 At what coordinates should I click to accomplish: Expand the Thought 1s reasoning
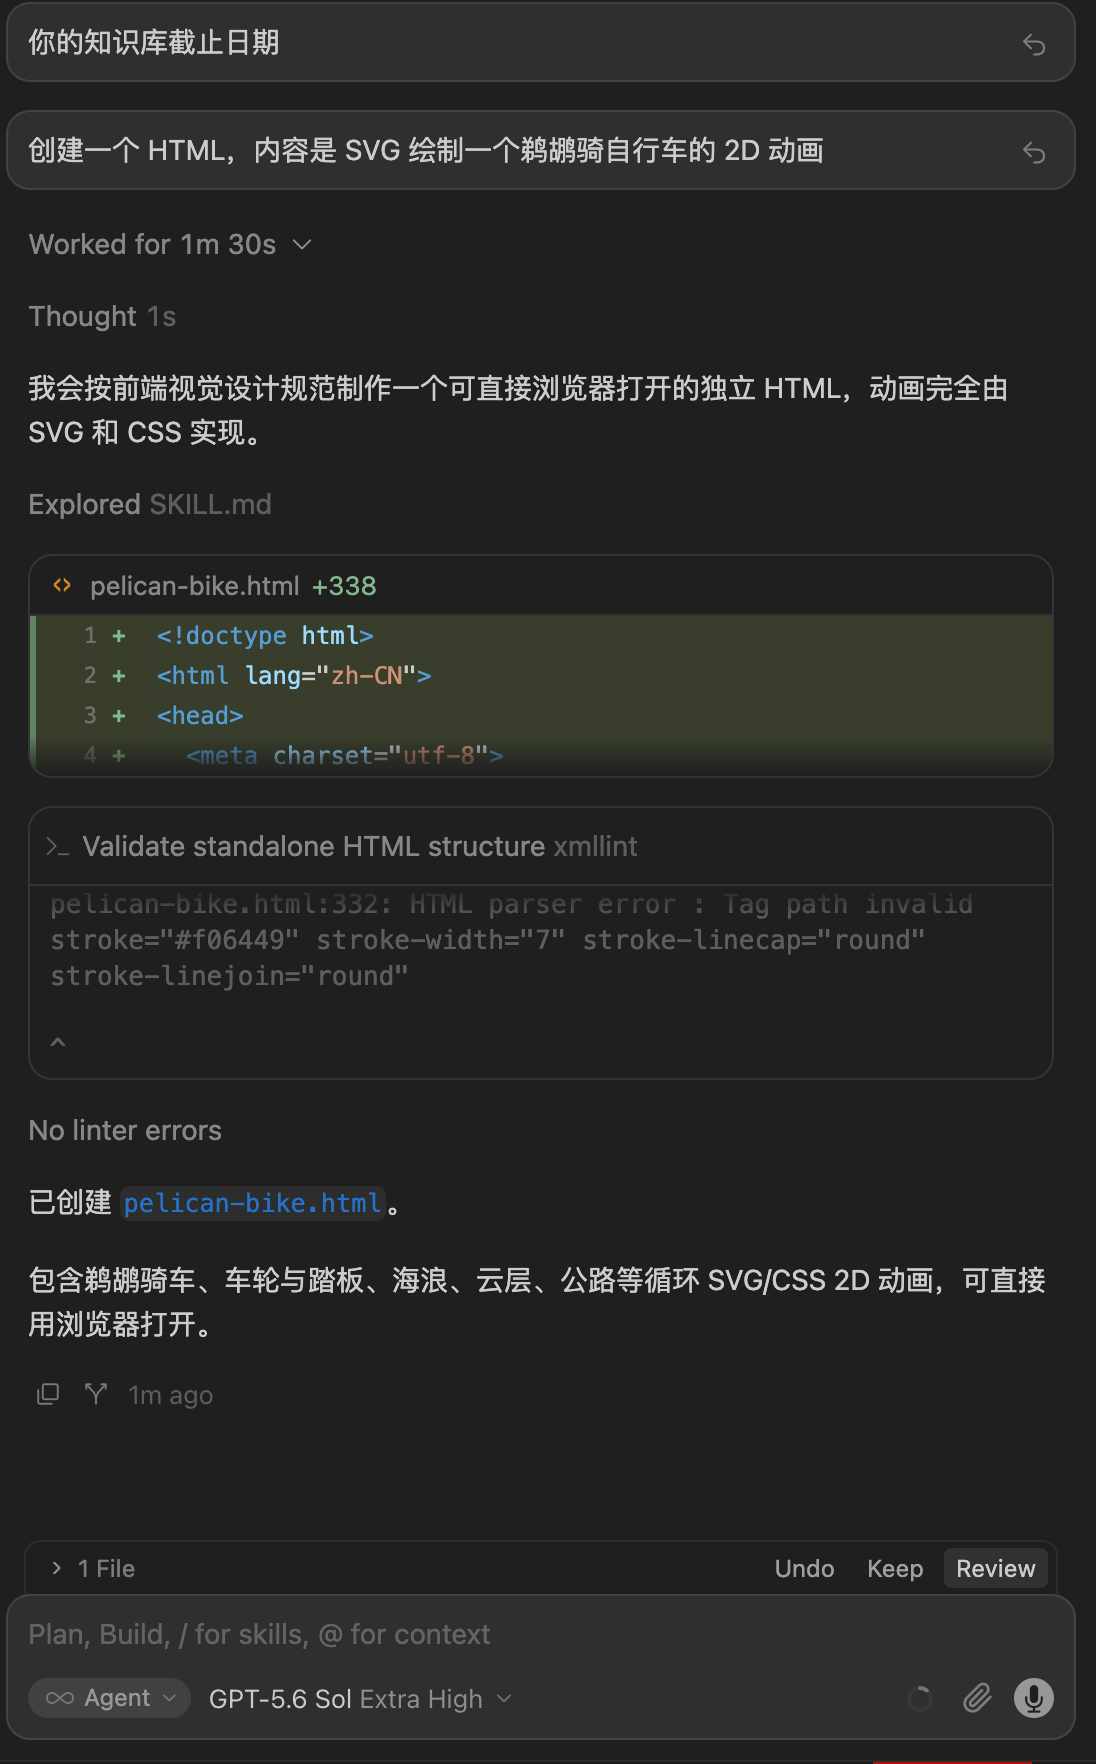click(102, 316)
